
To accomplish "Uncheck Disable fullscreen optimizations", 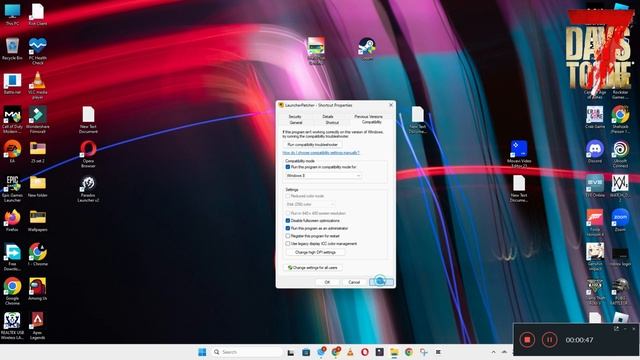I will click(x=288, y=220).
